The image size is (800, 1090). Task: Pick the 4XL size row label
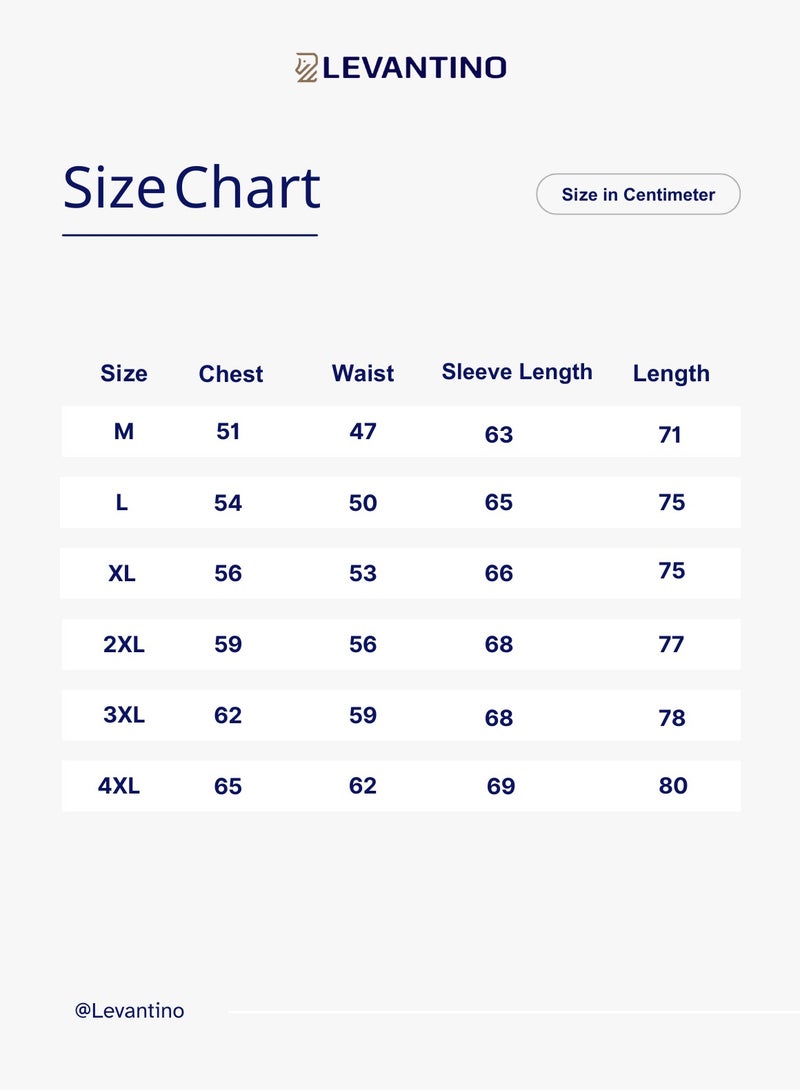119,786
